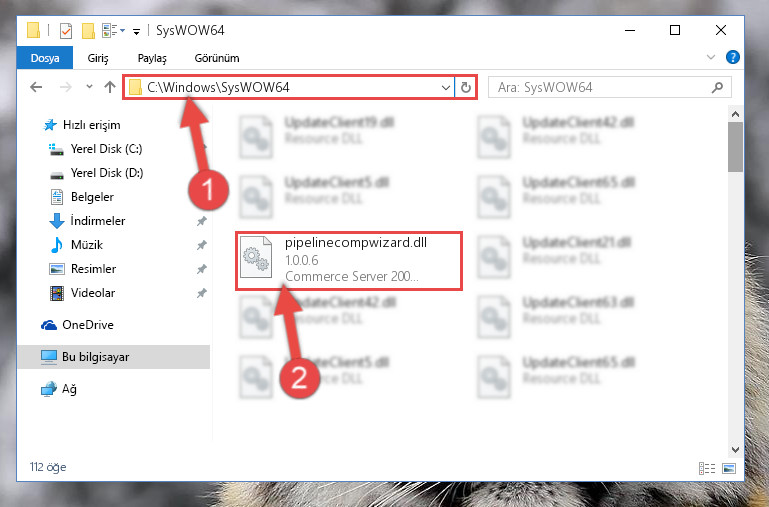769x507 pixels.
Task: Open Yerel Disk (C:) in sidebar
Action: coord(106,149)
